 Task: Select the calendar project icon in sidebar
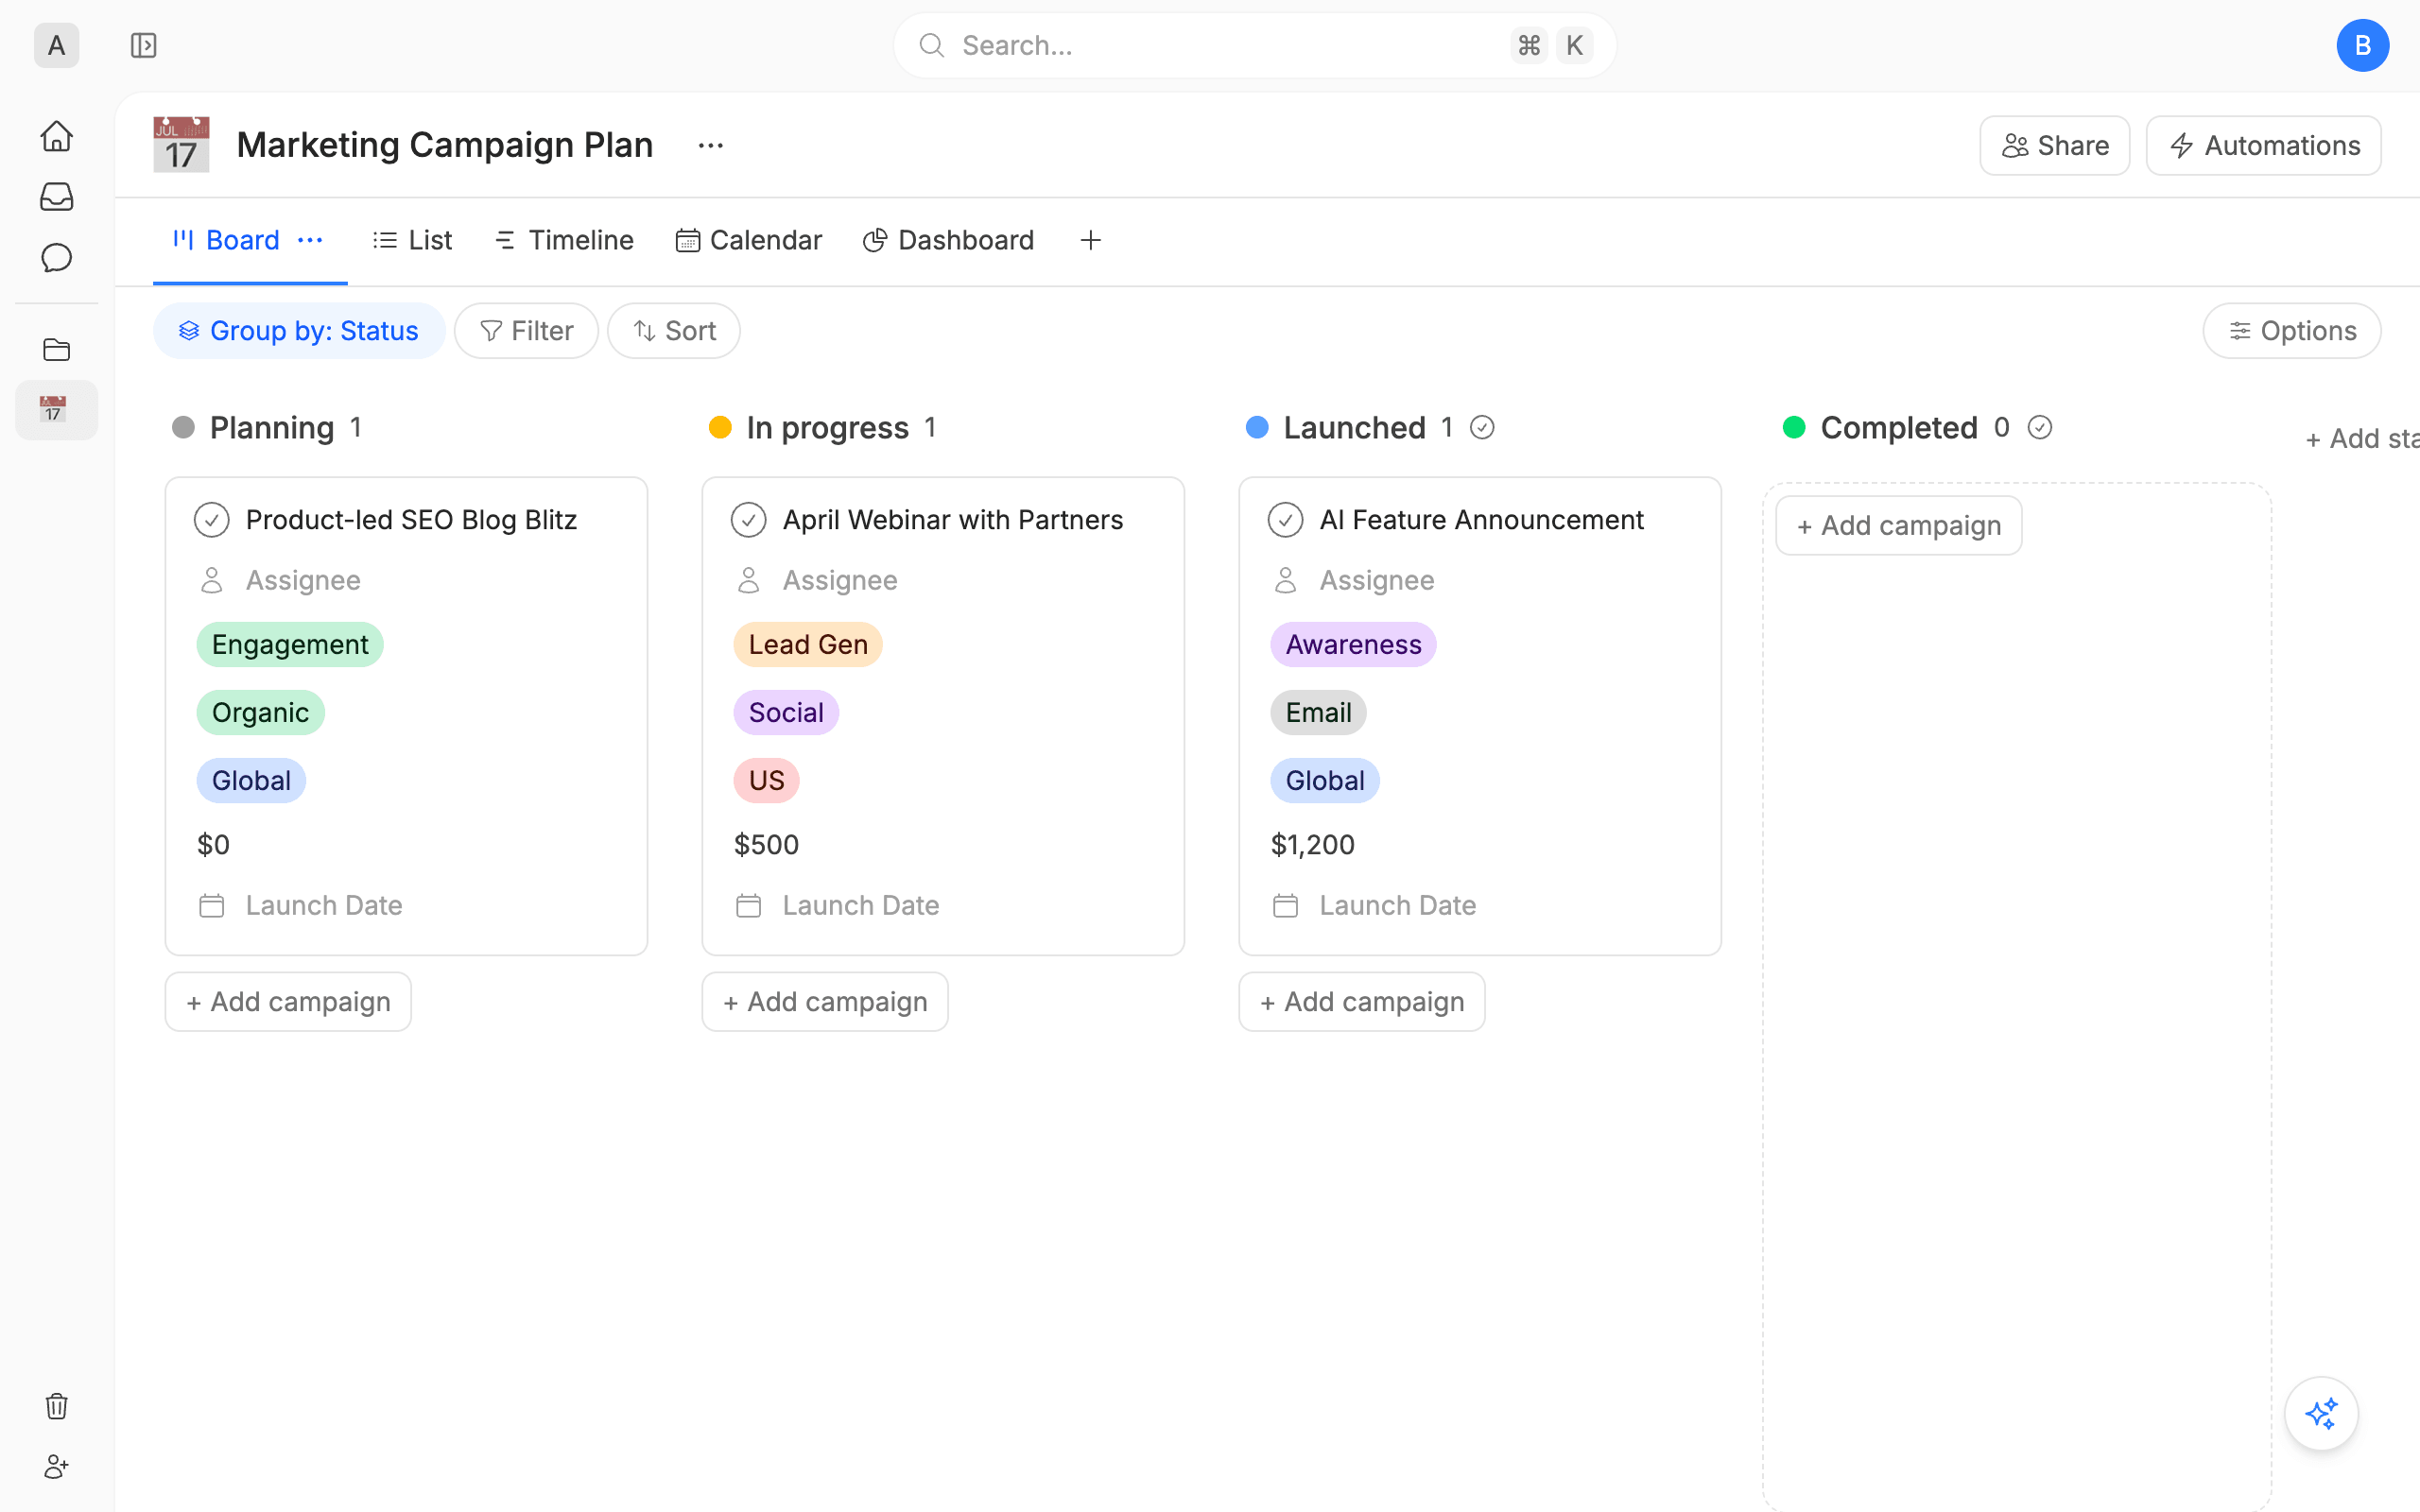tap(55, 409)
